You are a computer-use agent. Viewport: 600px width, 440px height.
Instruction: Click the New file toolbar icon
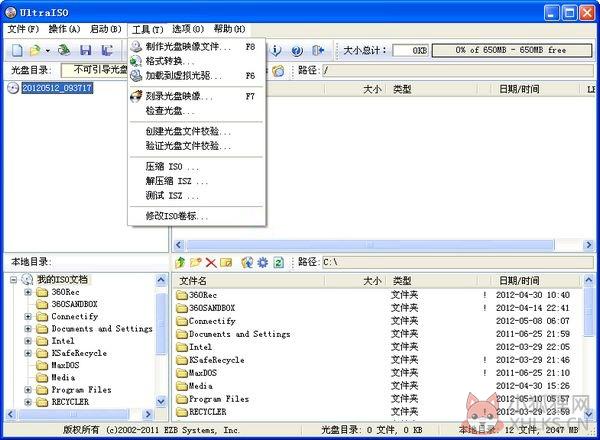[x=17, y=50]
